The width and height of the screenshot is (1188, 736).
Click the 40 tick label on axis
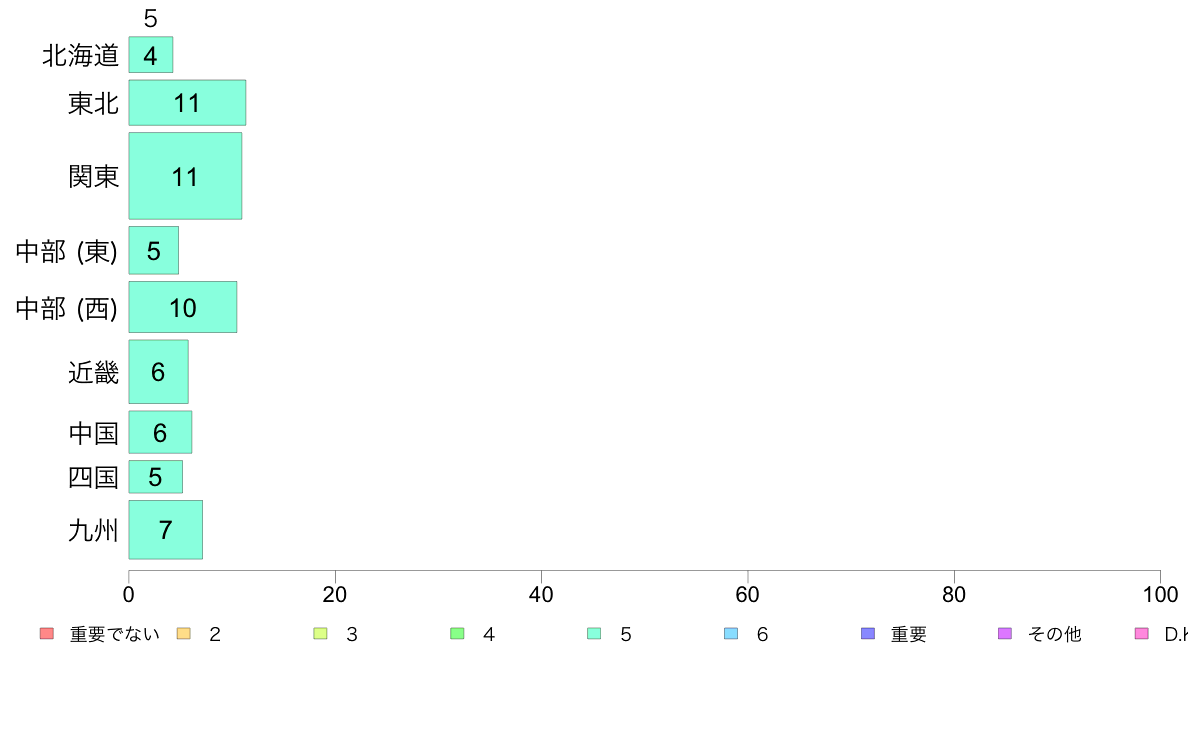pos(541,594)
